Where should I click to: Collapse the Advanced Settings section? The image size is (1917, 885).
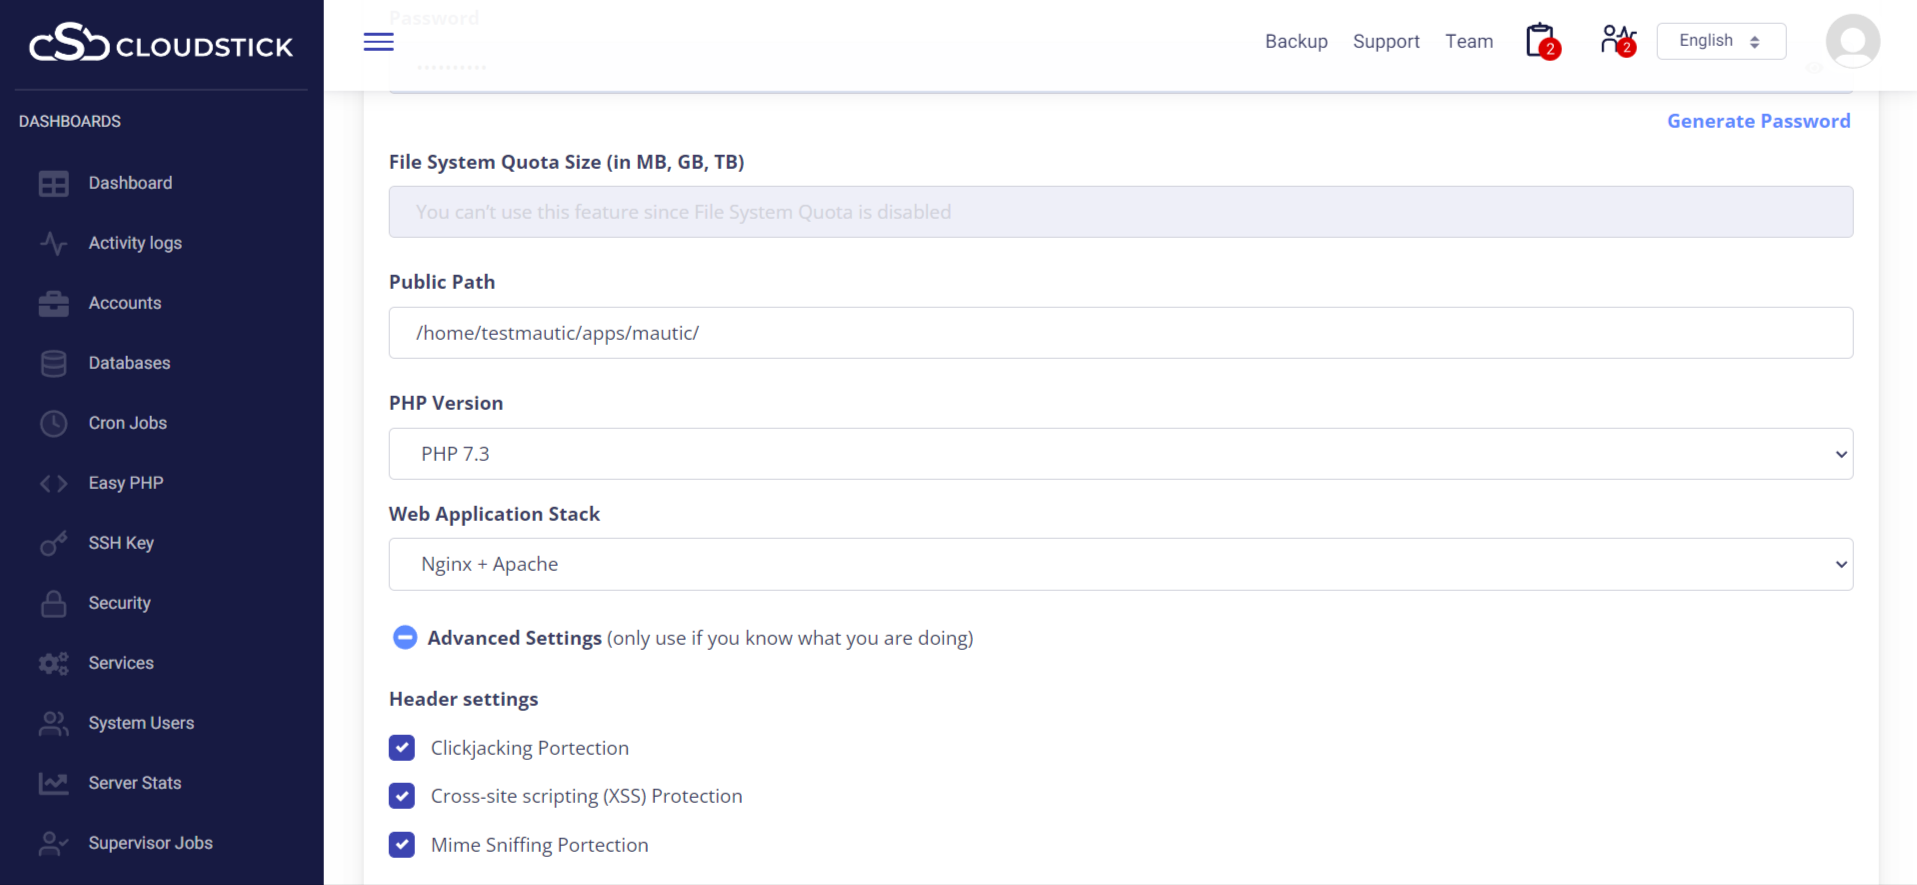pyautogui.click(x=405, y=638)
